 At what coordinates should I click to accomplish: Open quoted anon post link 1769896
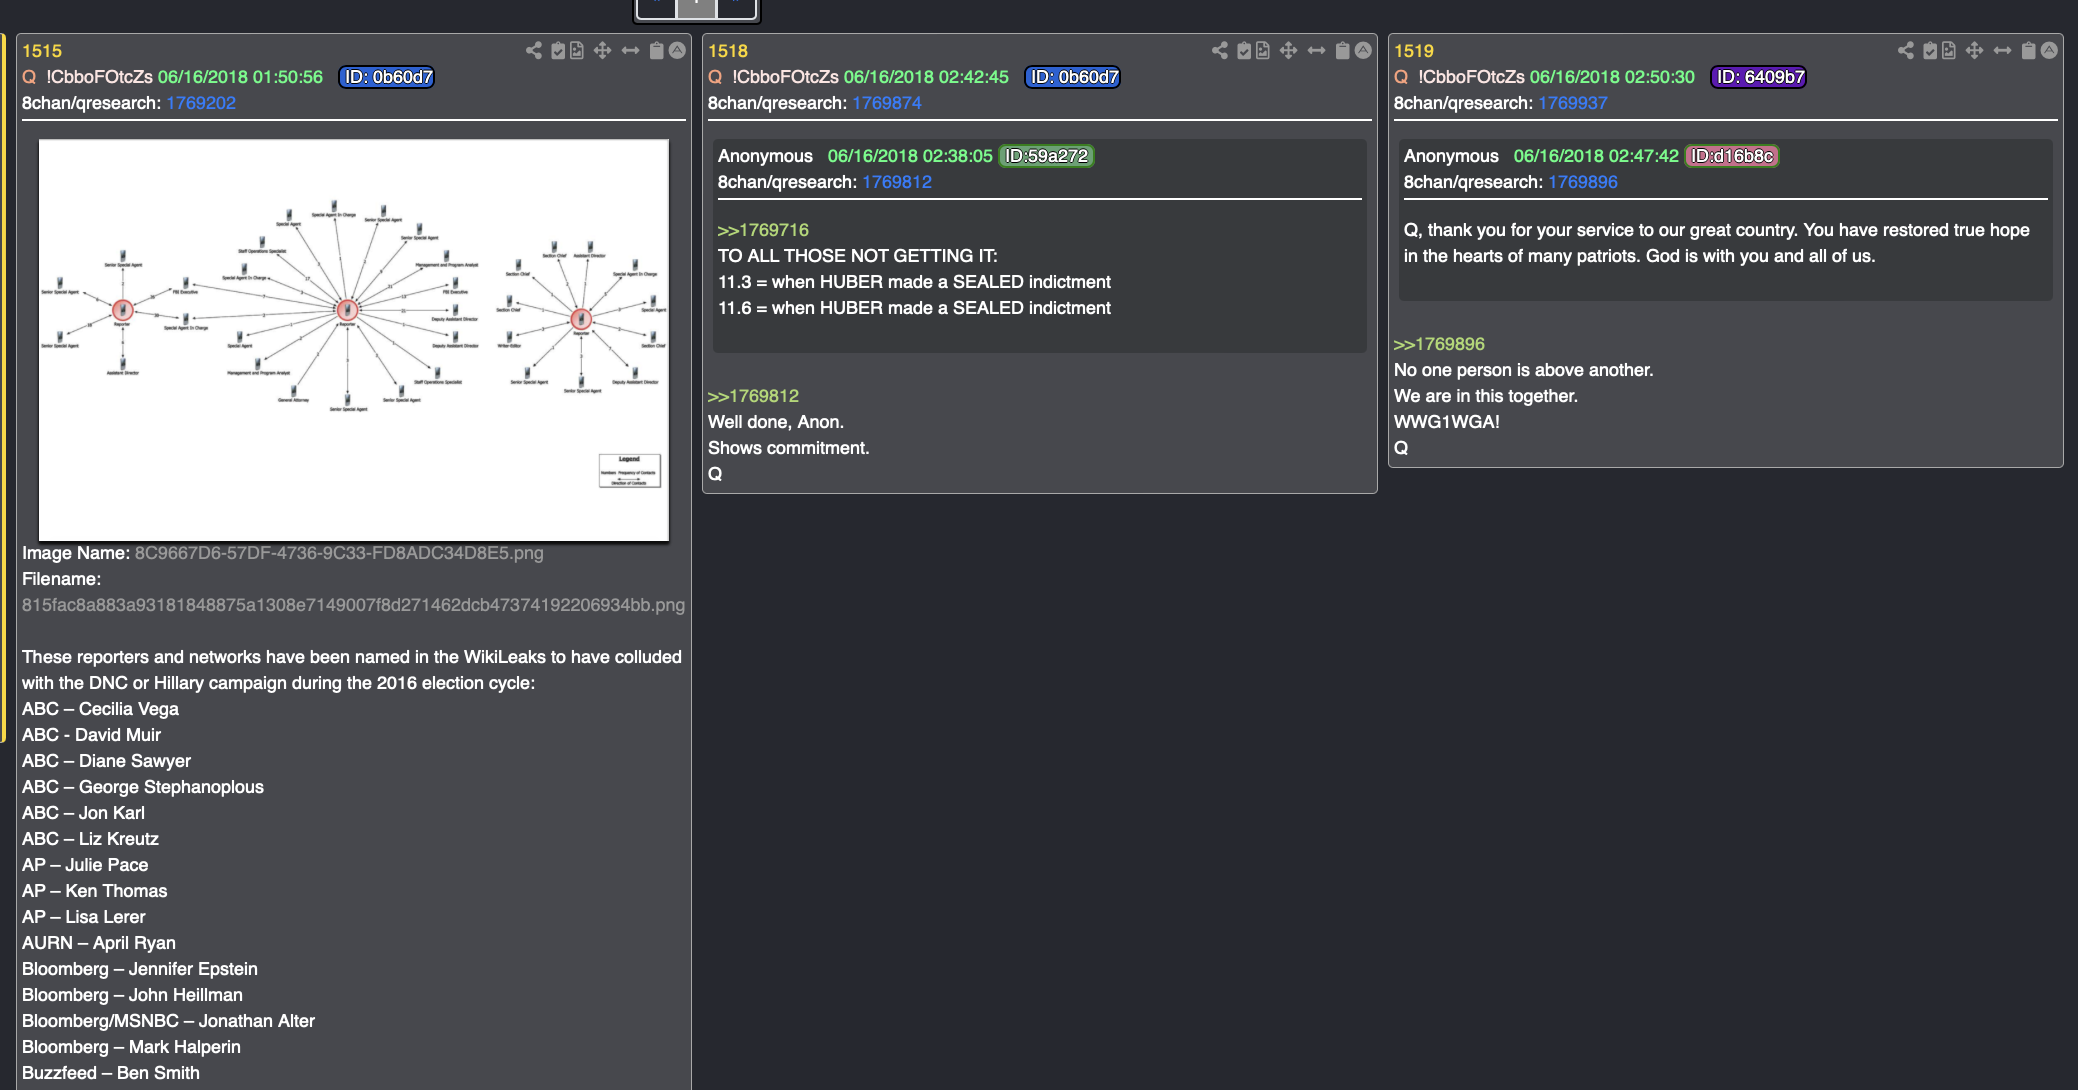(1583, 182)
